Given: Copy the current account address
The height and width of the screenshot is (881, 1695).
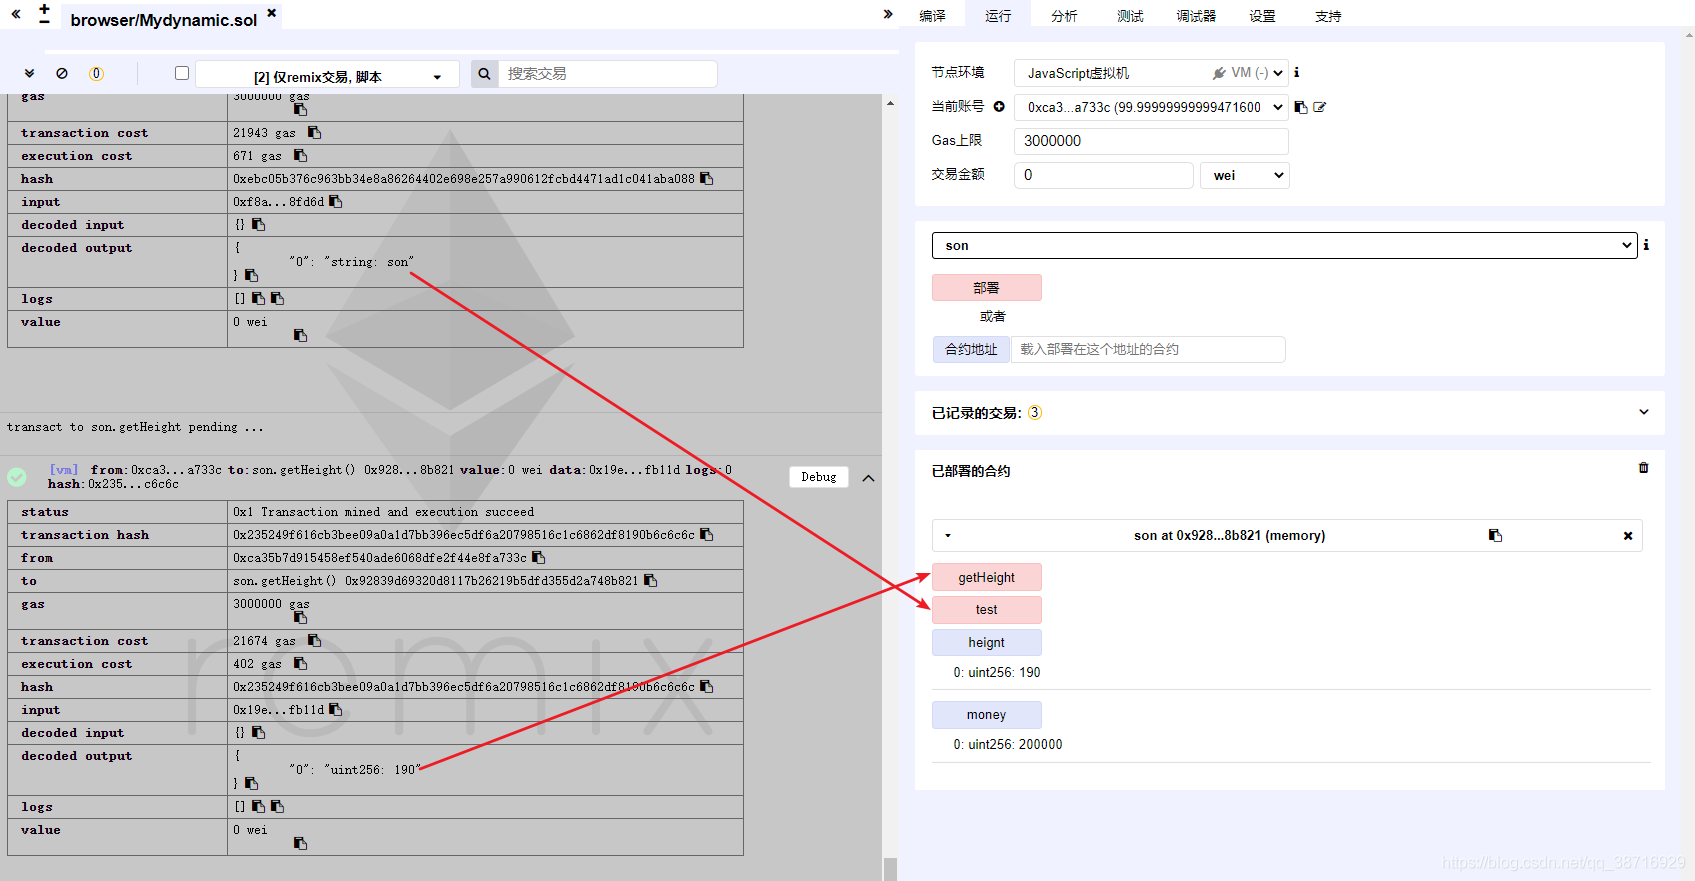Looking at the screenshot, I should pos(1301,107).
